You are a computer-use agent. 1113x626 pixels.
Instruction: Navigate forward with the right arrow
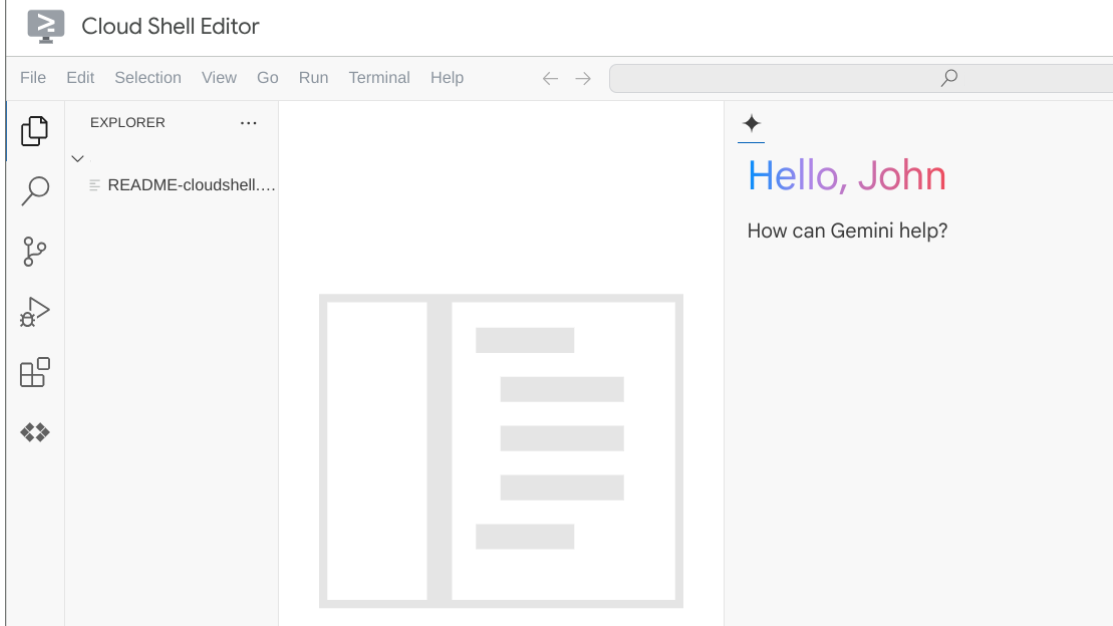tap(583, 77)
